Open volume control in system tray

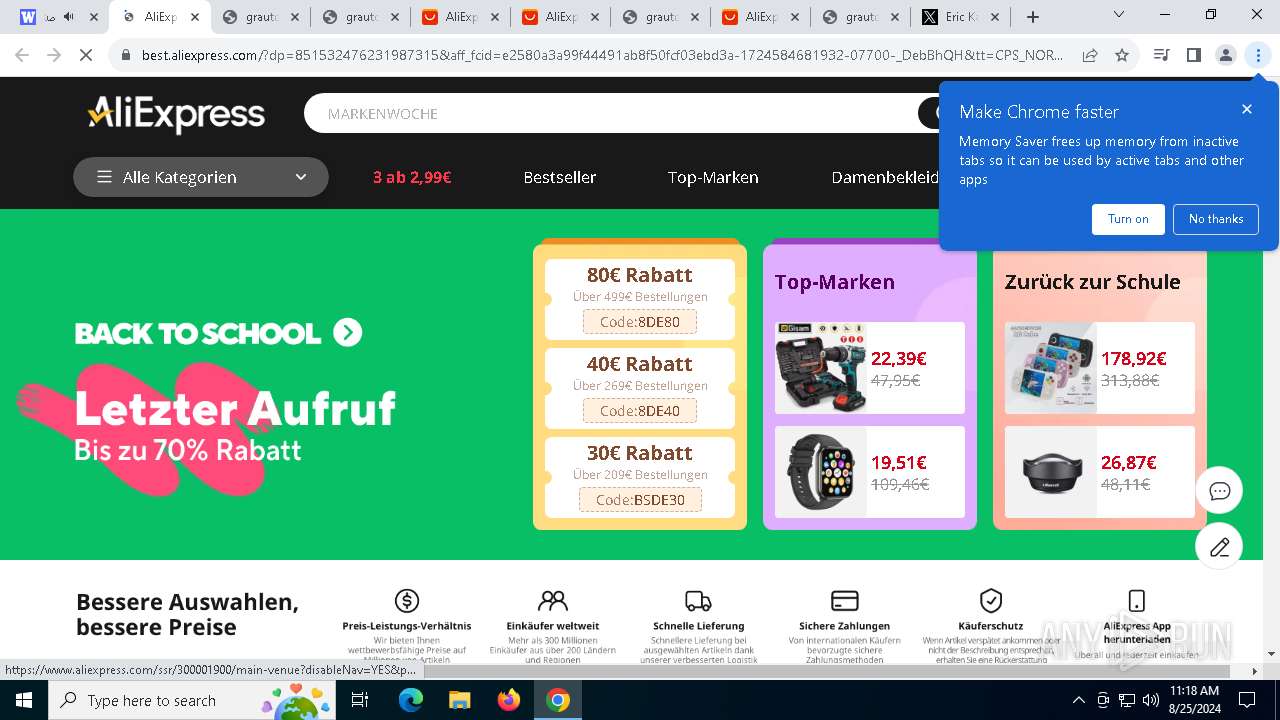click(x=1150, y=700)
